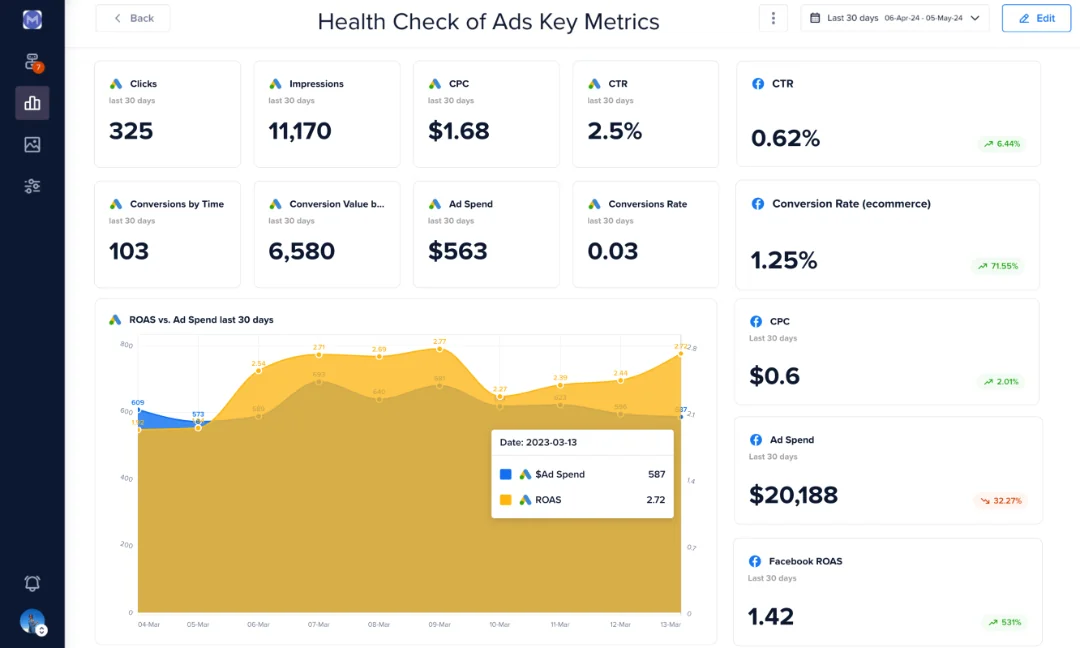Image resolution: width=1080 pixels, height=648 pixels.
Task: Click Facebook icon on CPC card
Action: pos(756,322)
